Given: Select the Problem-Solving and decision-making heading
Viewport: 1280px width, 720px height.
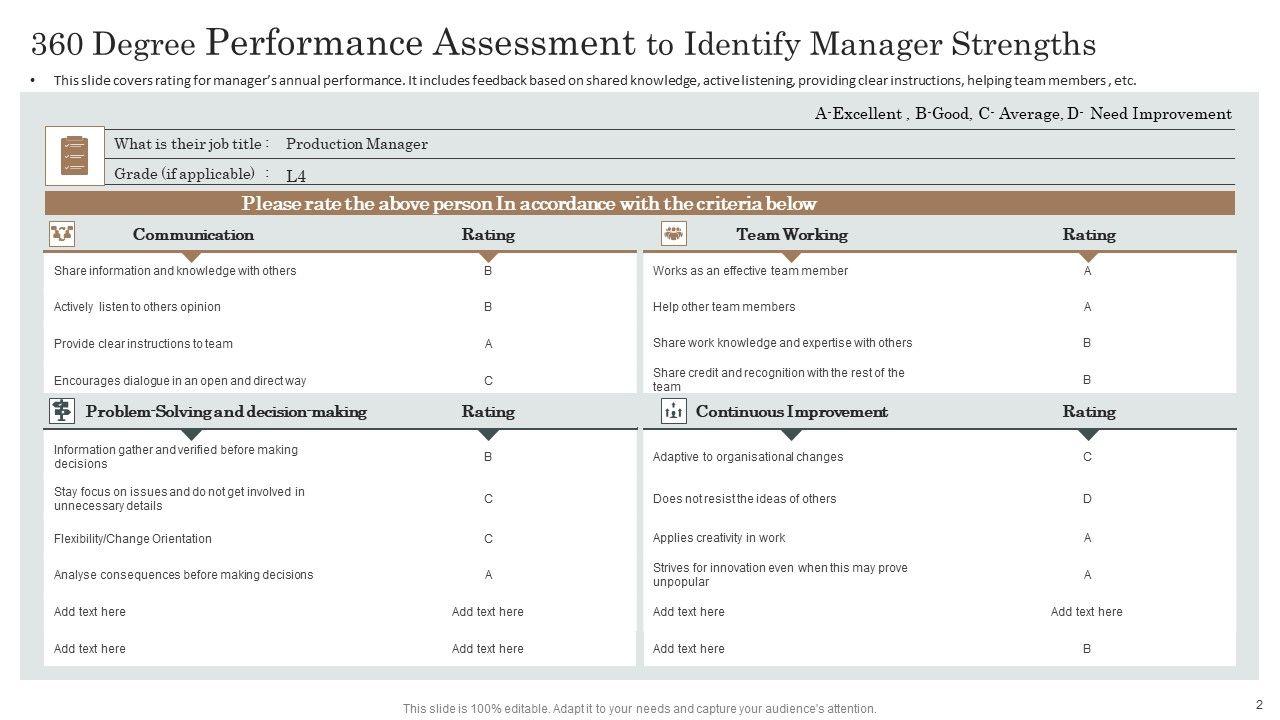Looking at the screenshot, I should coord(226,412).
